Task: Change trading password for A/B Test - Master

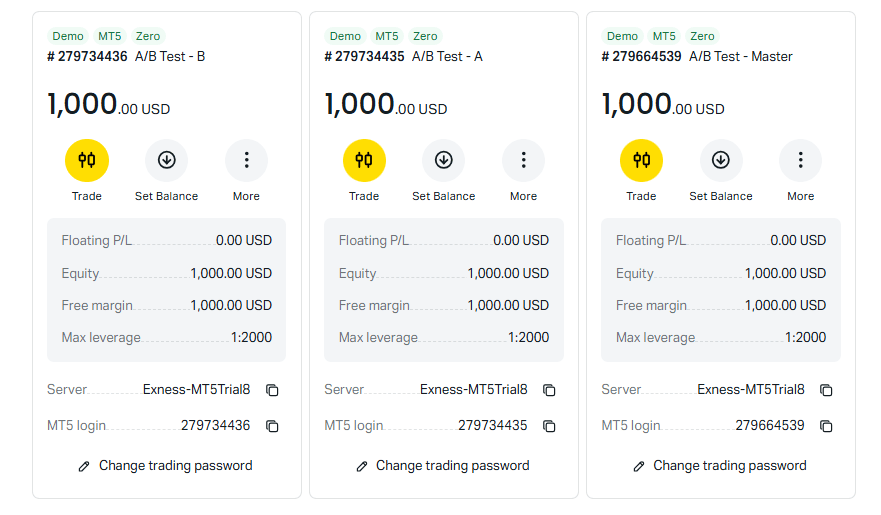Action: [720, 466]
